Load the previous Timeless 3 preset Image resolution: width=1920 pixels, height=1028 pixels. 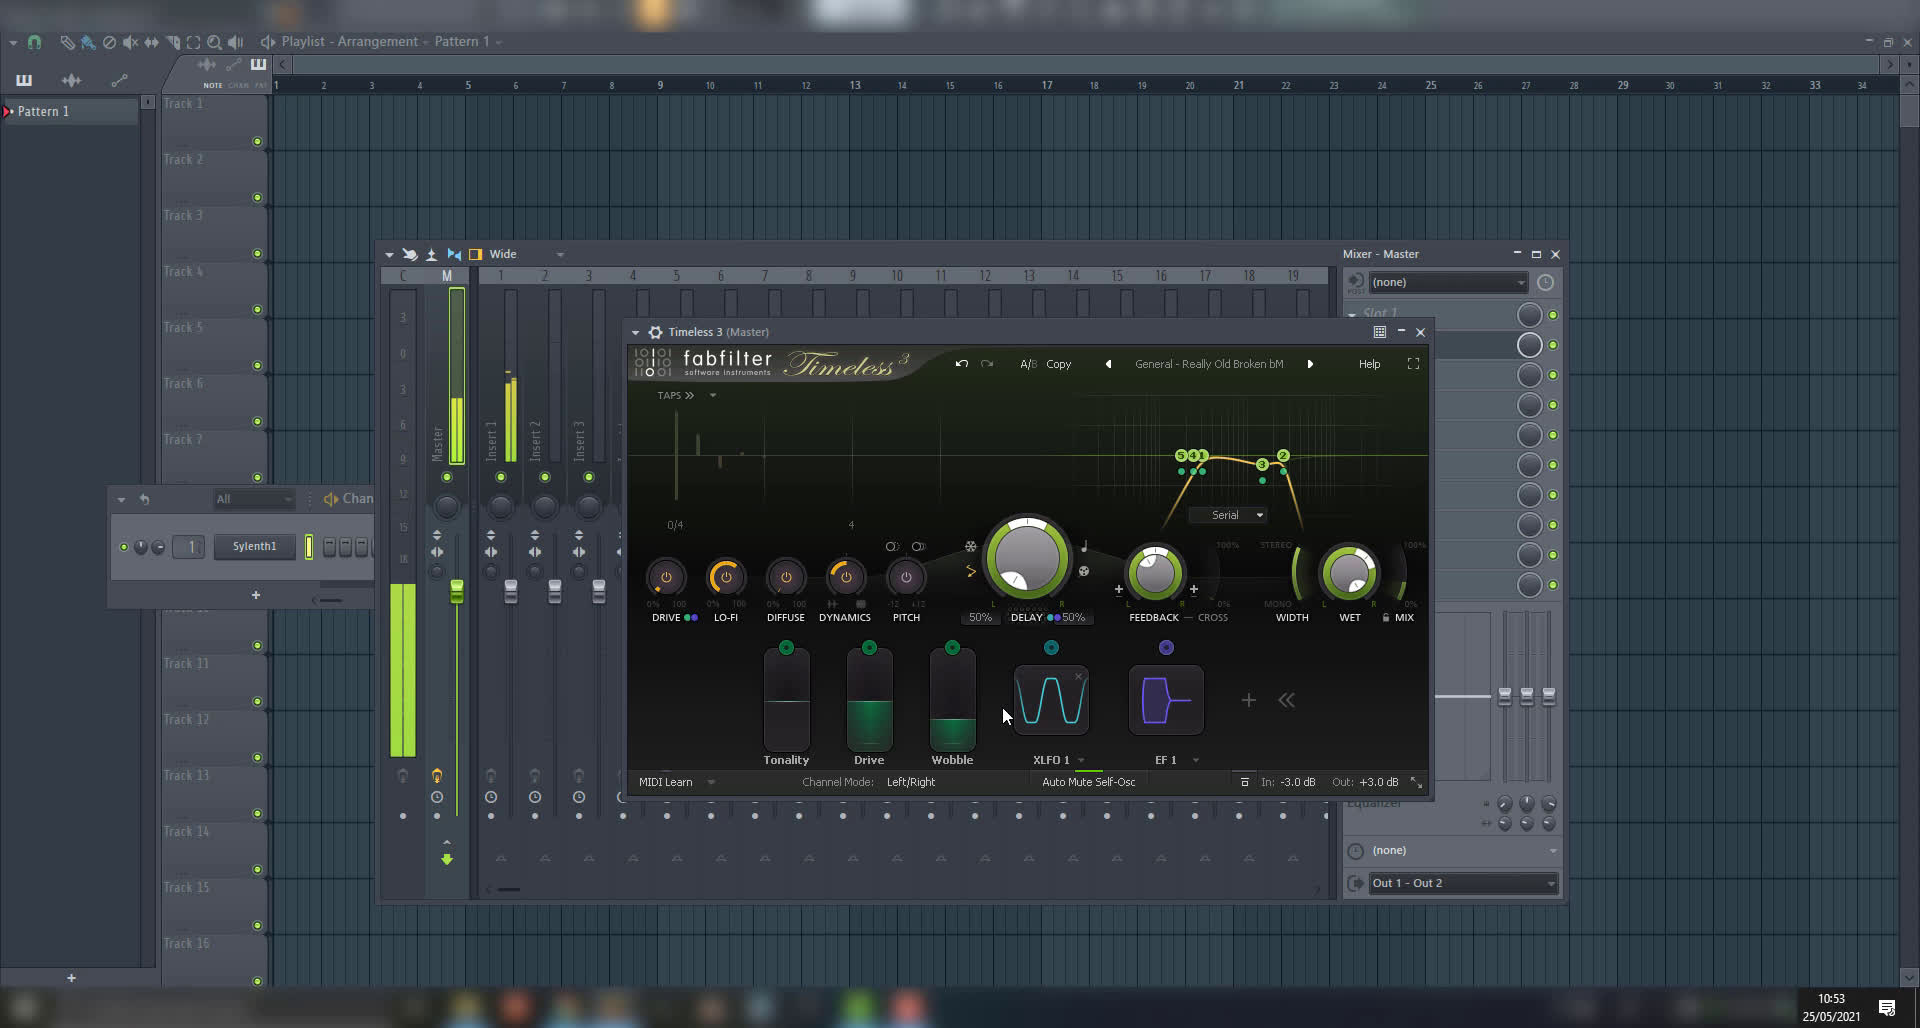(1108, 364)
